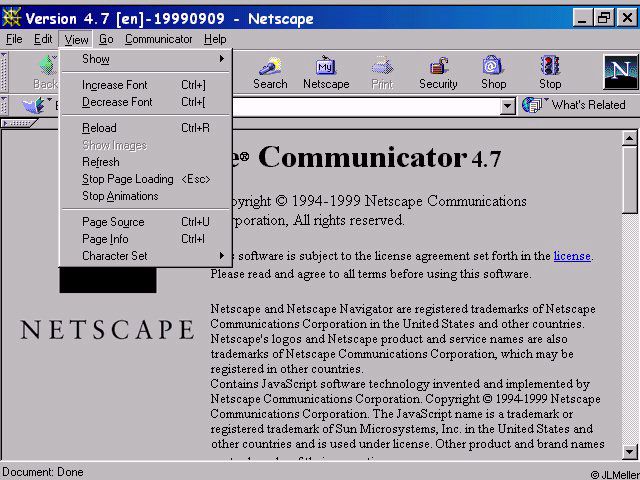
Task: Open the location field dropdown arrow
Action: coord(507,106)
